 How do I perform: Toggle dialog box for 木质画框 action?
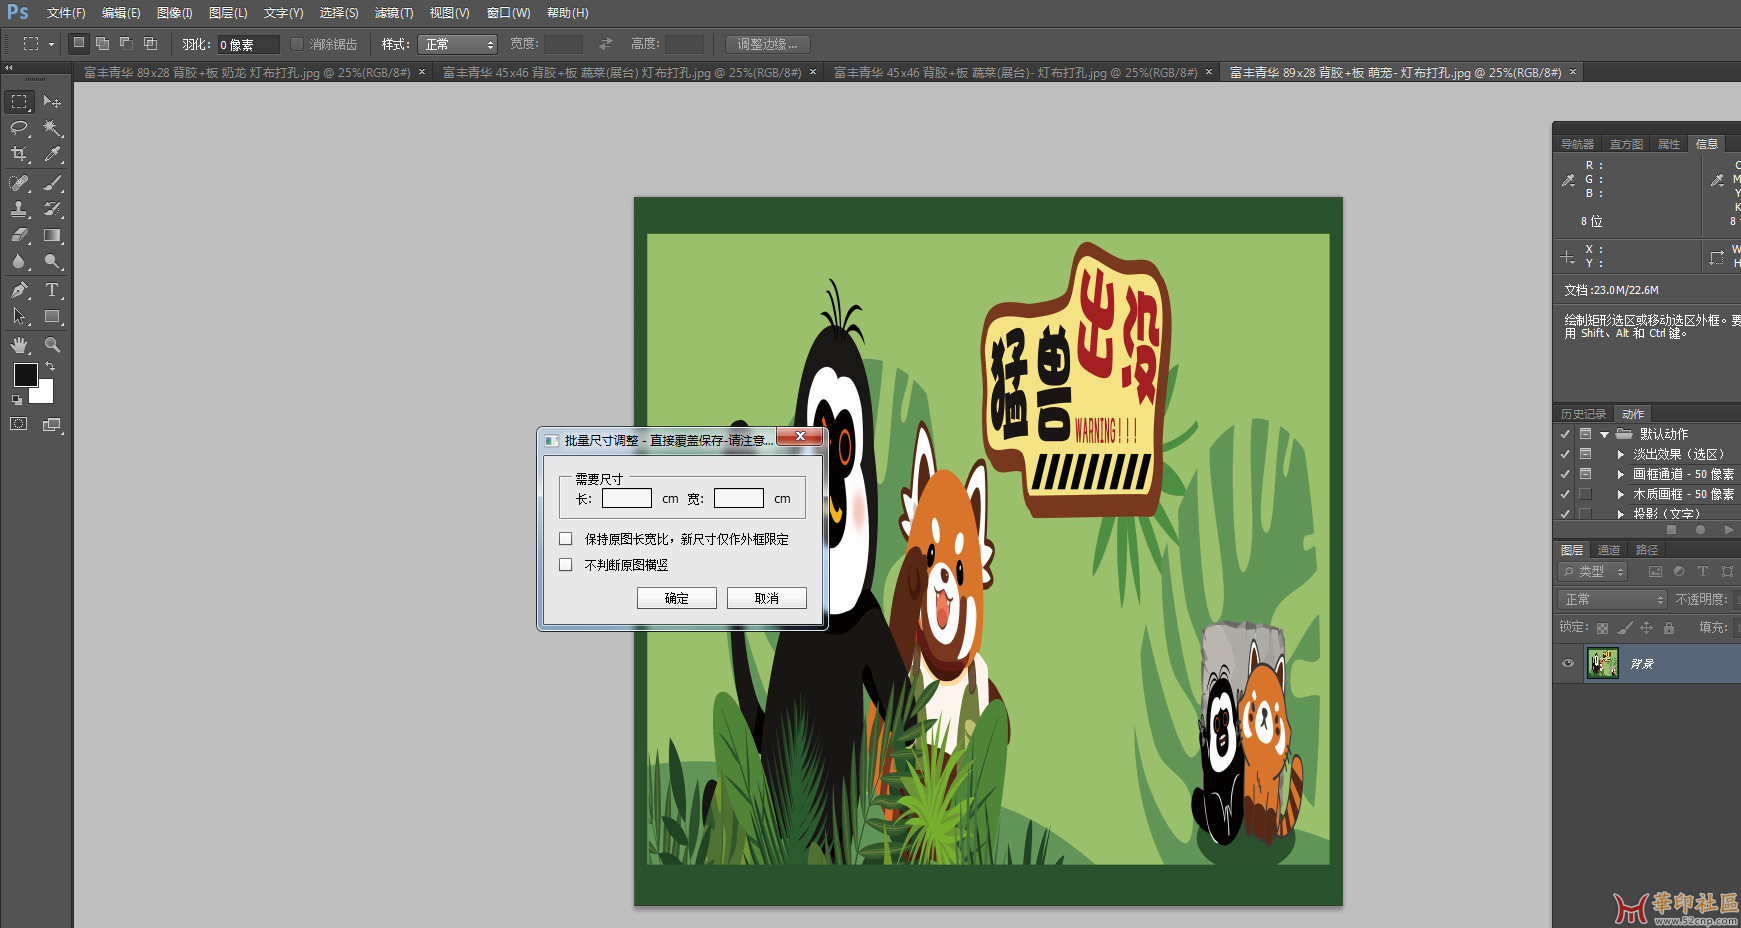pyautogui.click(x=1585, y=494)
